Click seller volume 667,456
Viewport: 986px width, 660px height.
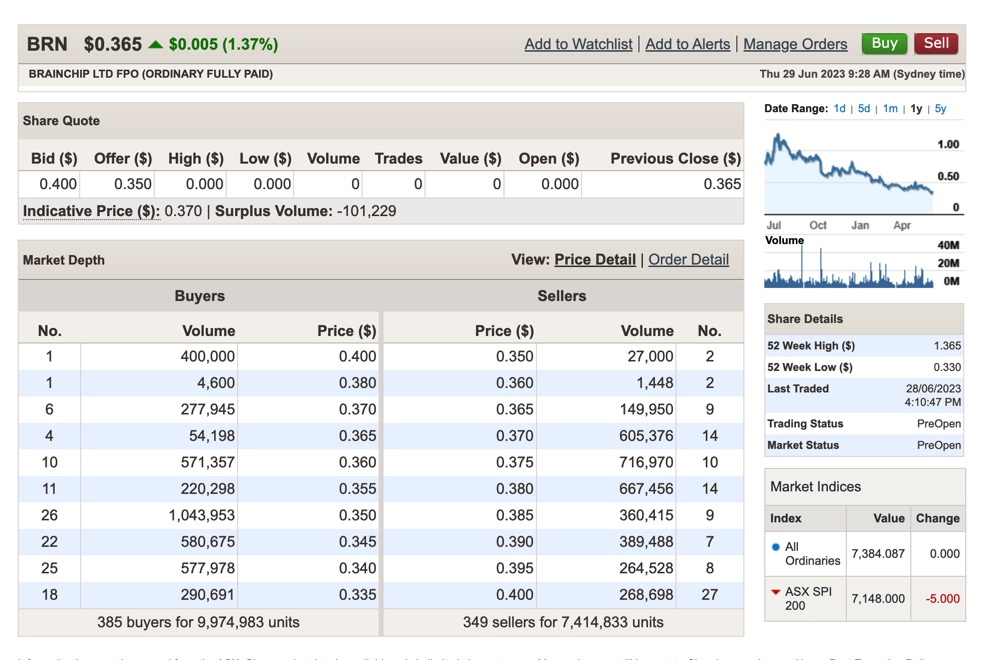(x=646, y=488)
